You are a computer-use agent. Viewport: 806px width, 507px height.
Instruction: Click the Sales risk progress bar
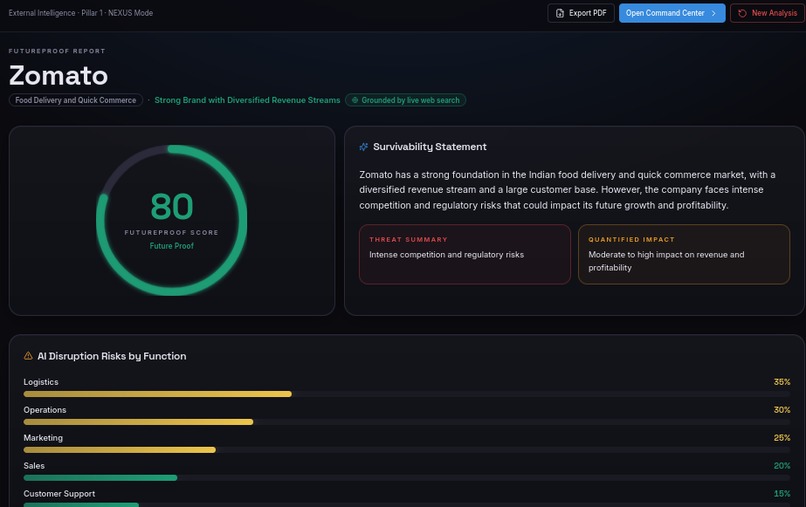pos(407,478)
